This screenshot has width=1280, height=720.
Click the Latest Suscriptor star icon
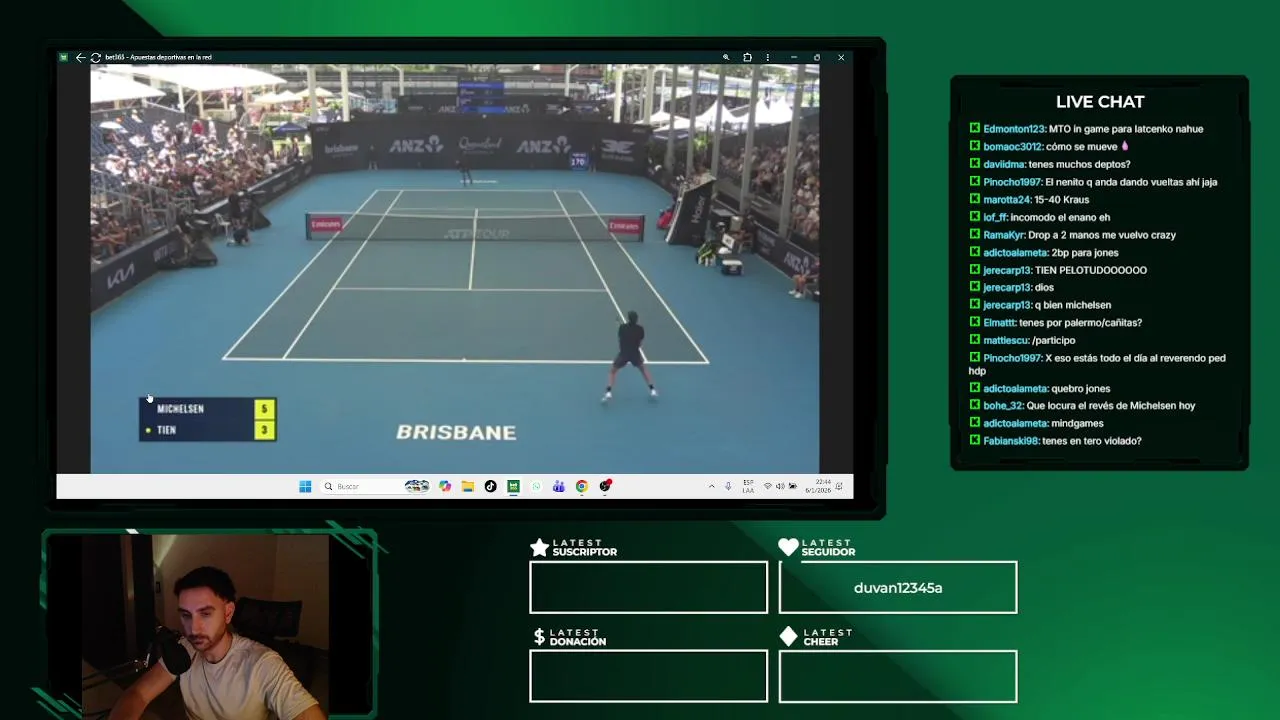tap(539, 547)
